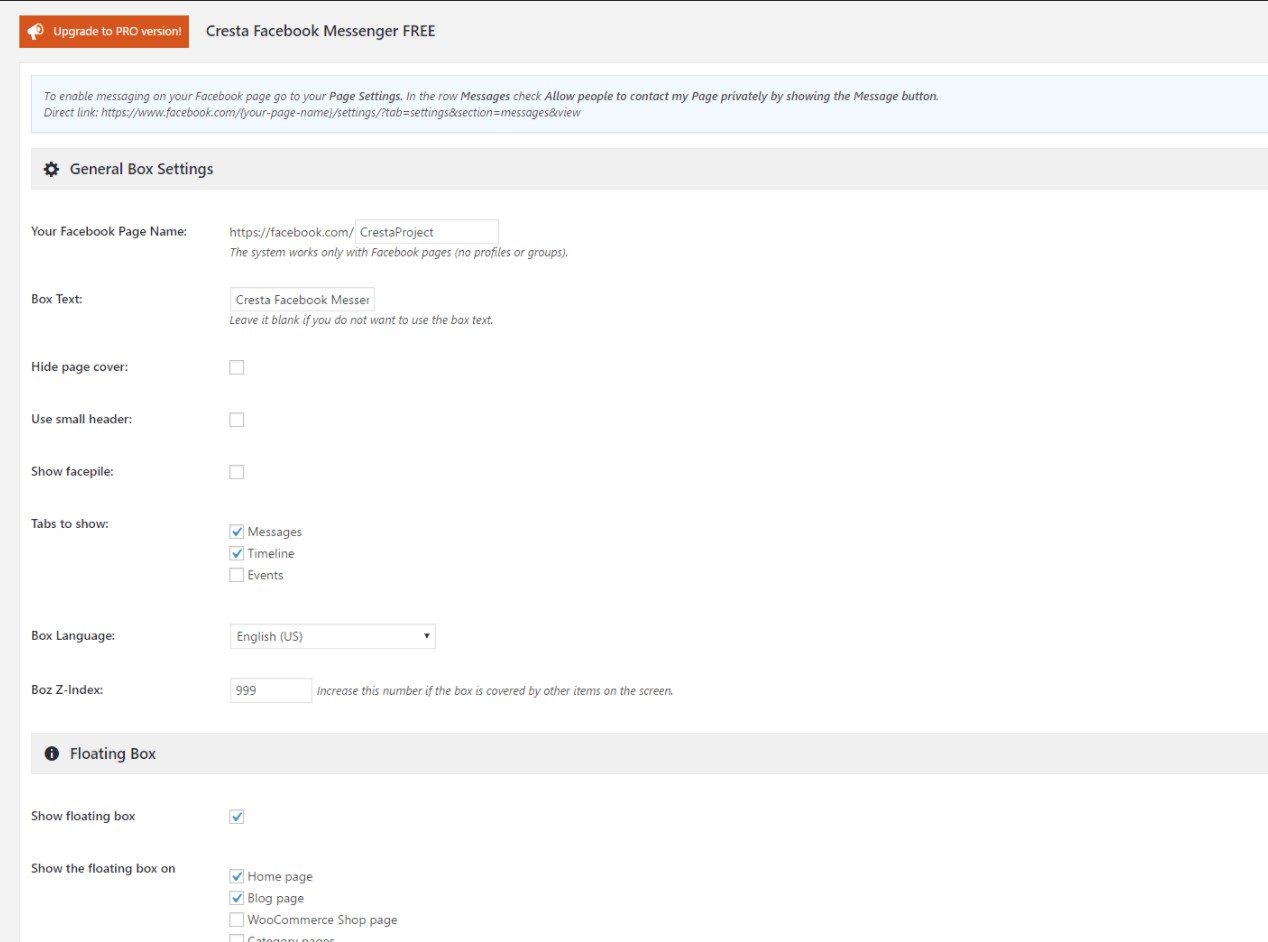Click the 'Tabs to show:' label
The image size is (1268, 942).
click(70, 524)
